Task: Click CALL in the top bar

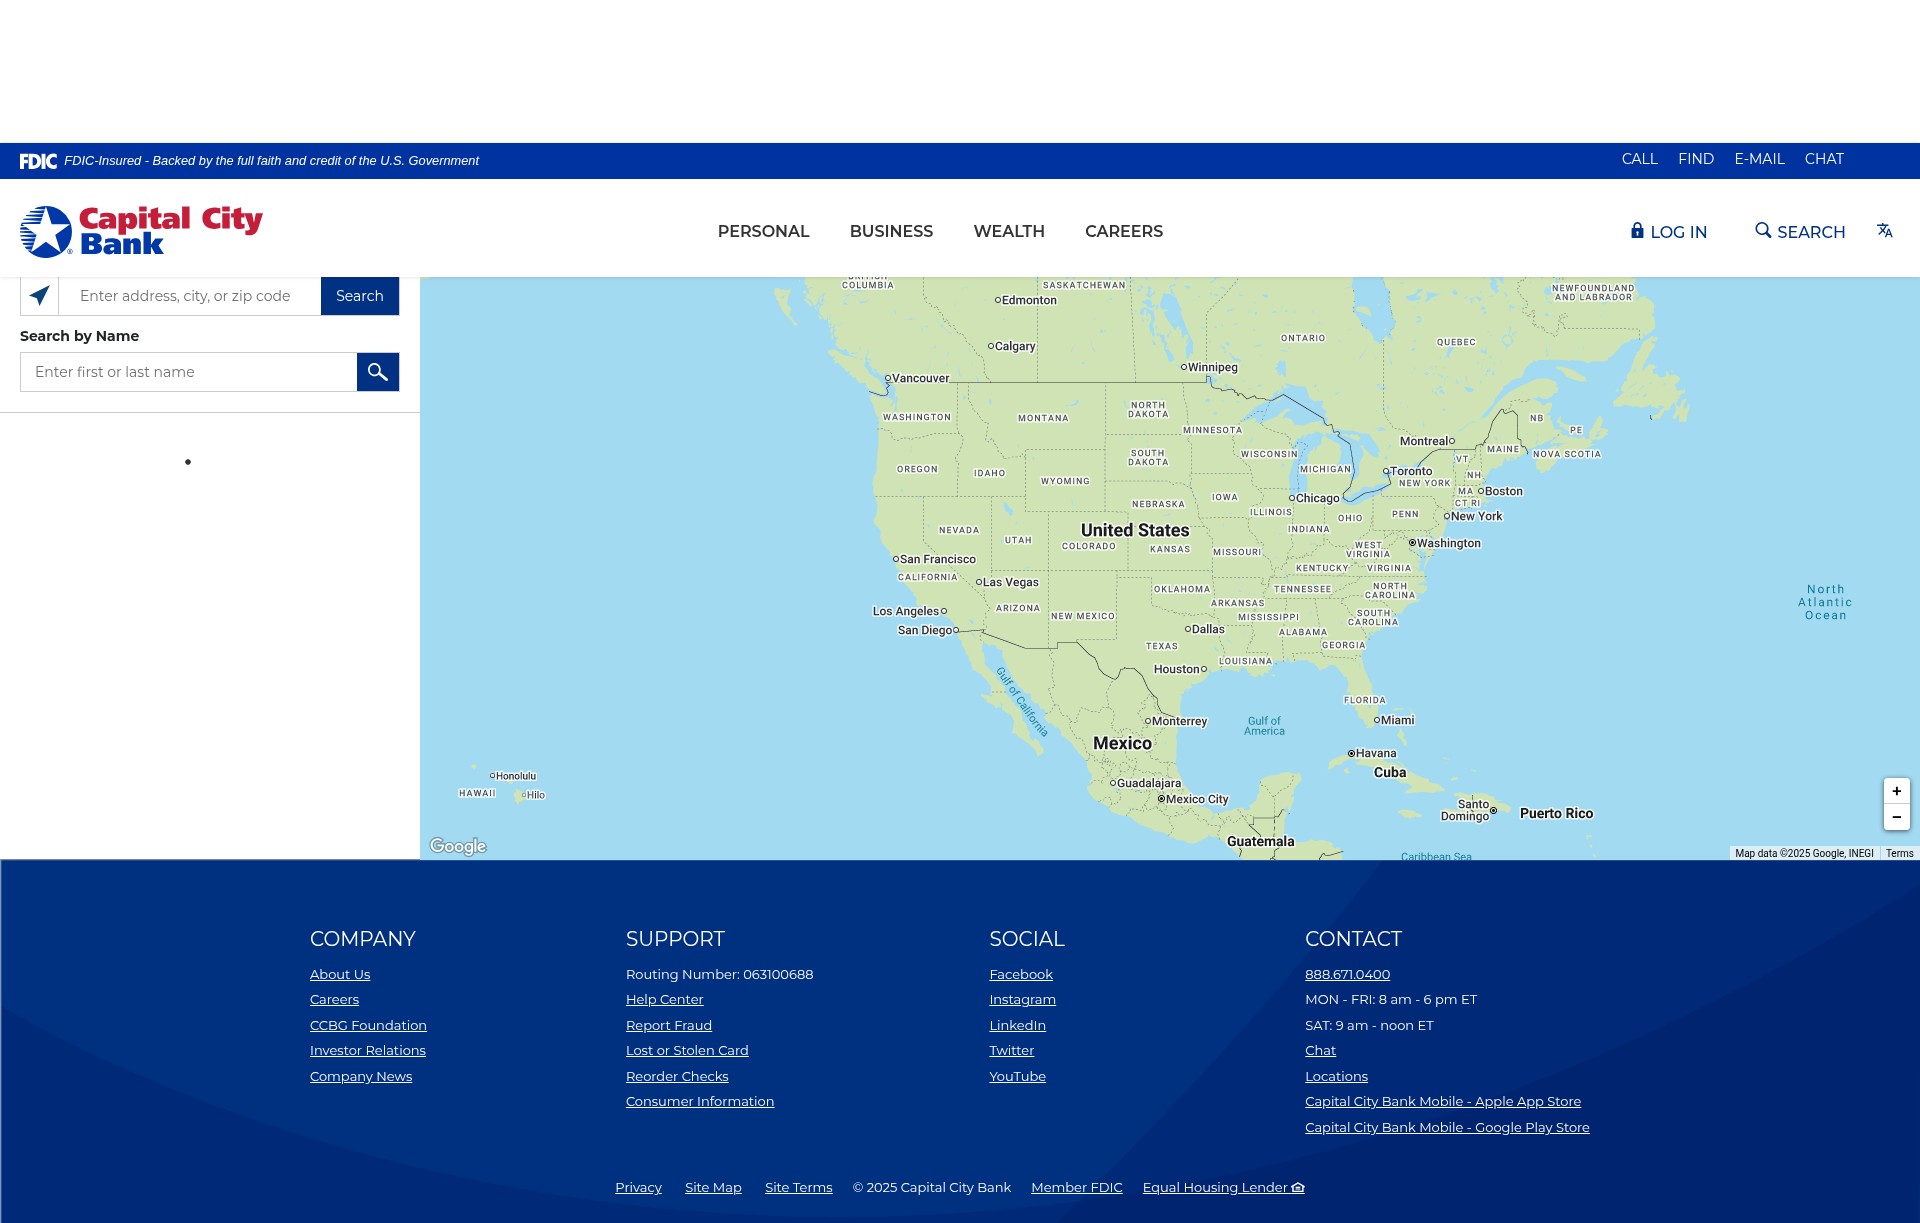Action: coord(1639,159)
